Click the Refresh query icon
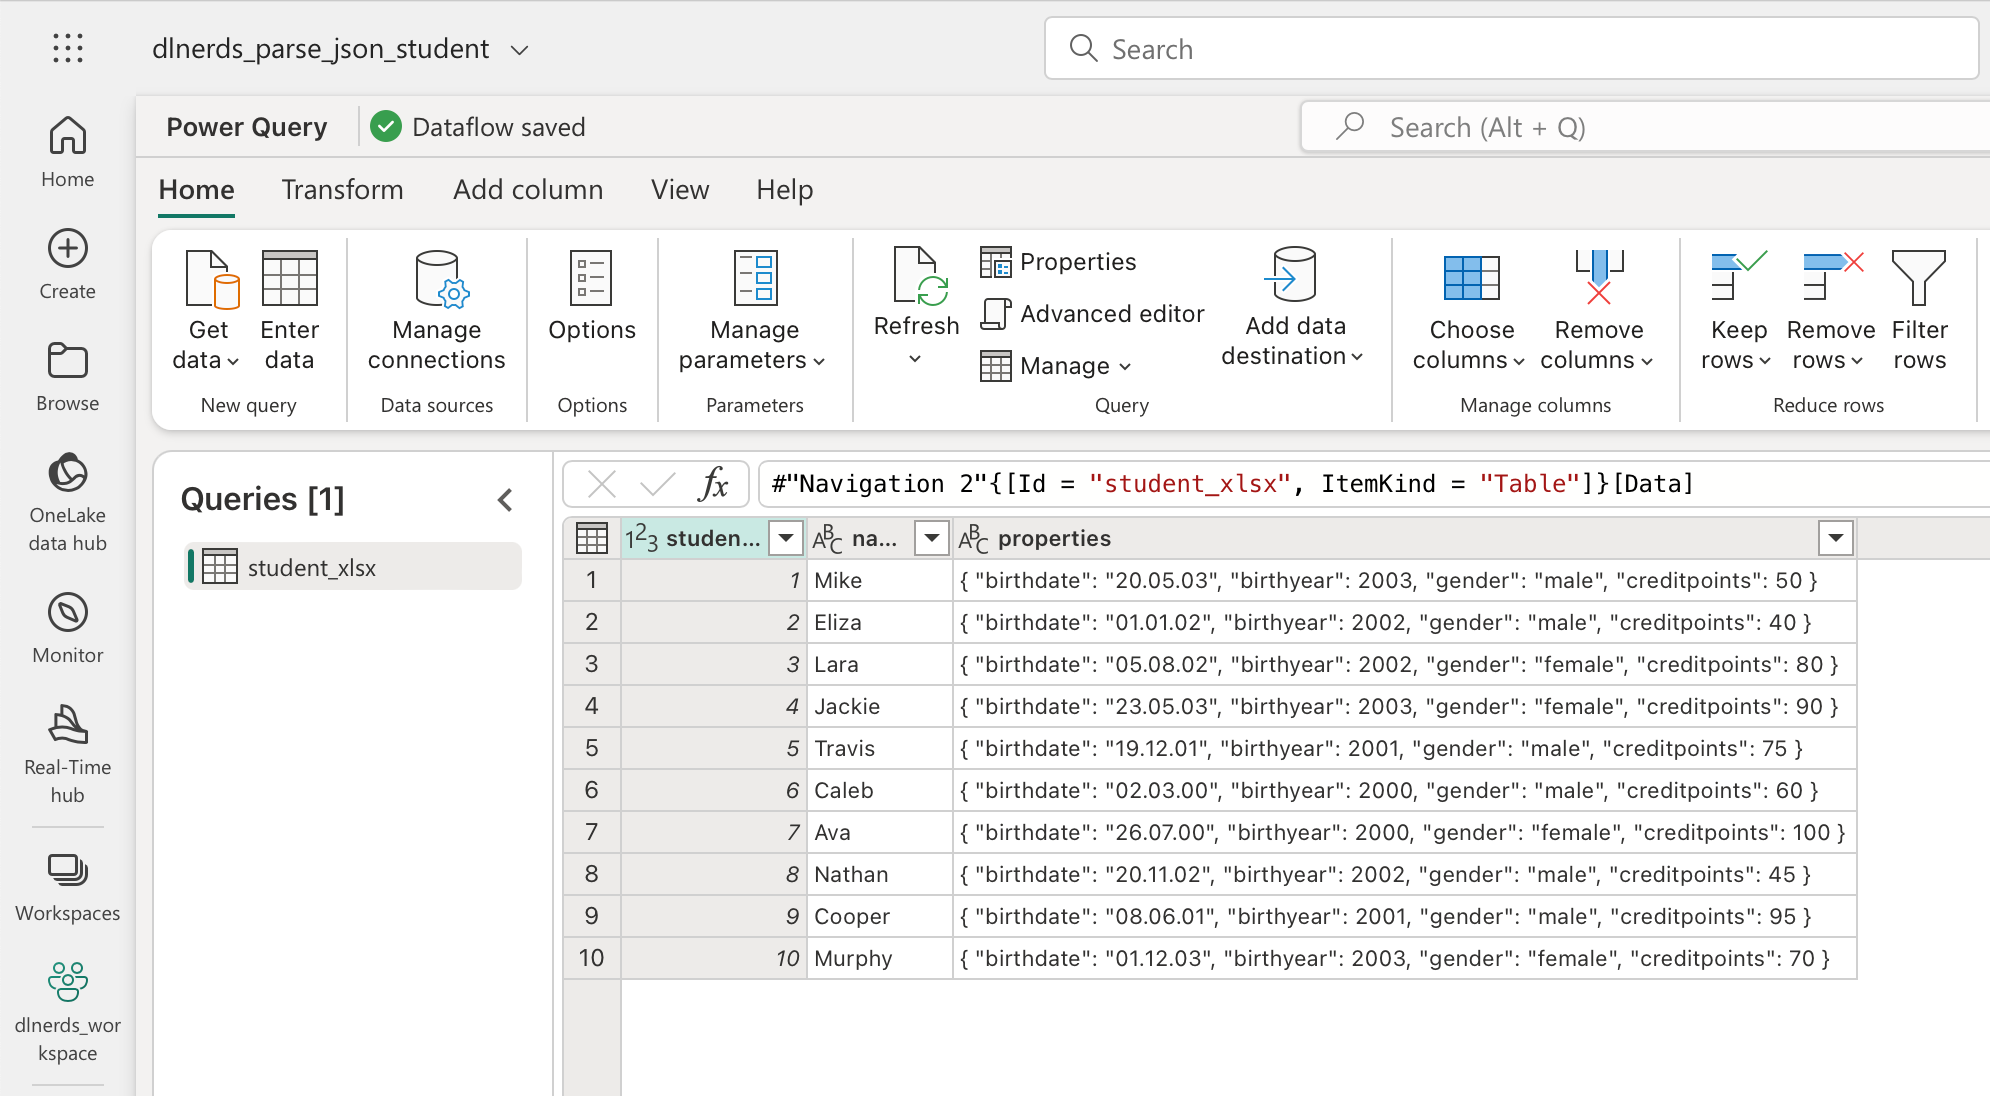 [x=917, y=277]
